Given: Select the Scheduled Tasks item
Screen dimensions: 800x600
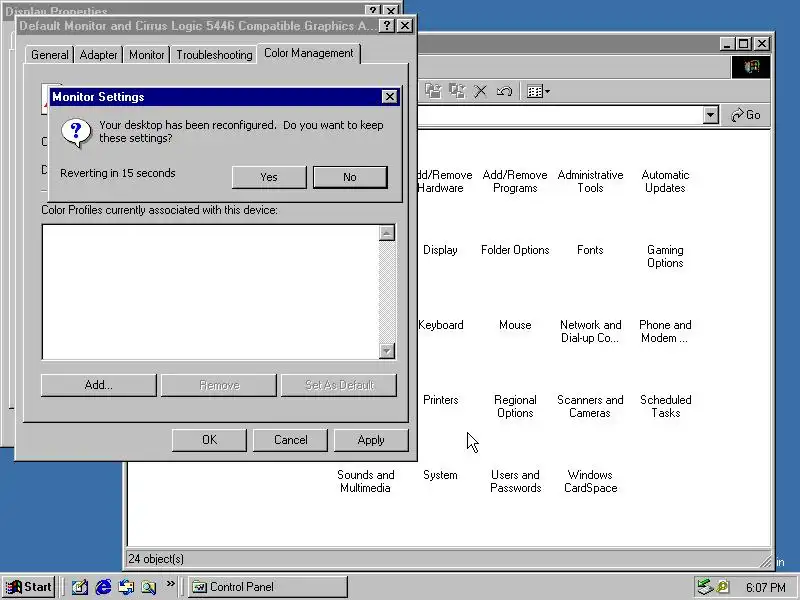Looking at the screenshot, I should (x=665, y=406).
